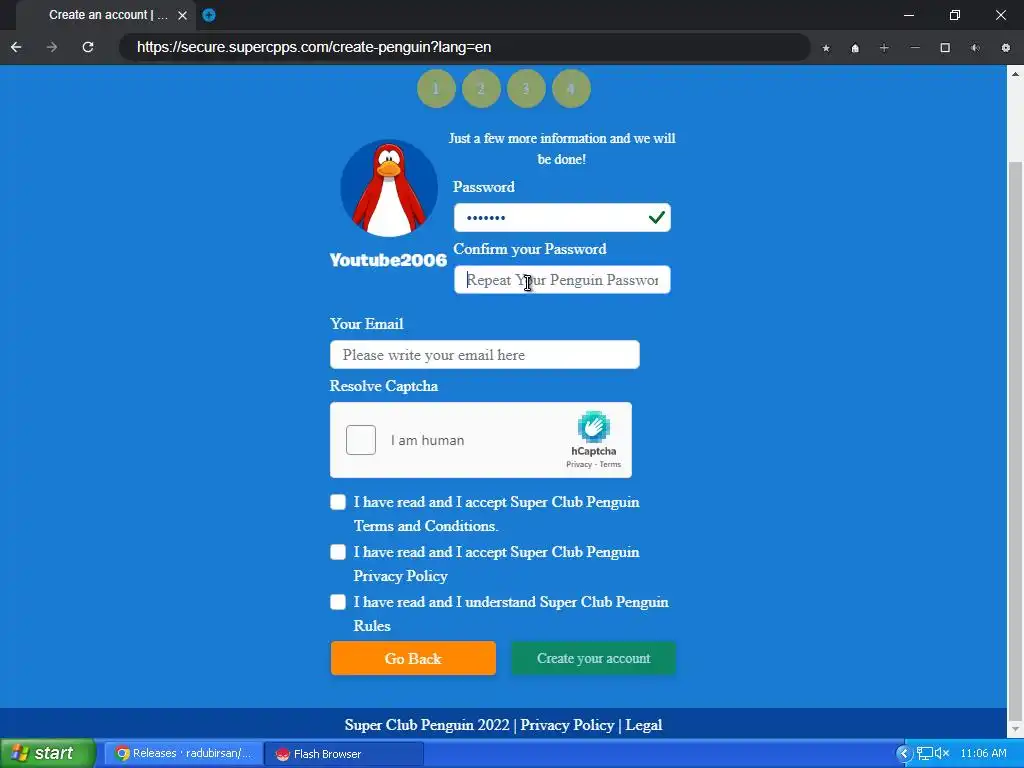Click the browser forward arrow
This screenshot has width=1024, height=768.
click(52, 47)
